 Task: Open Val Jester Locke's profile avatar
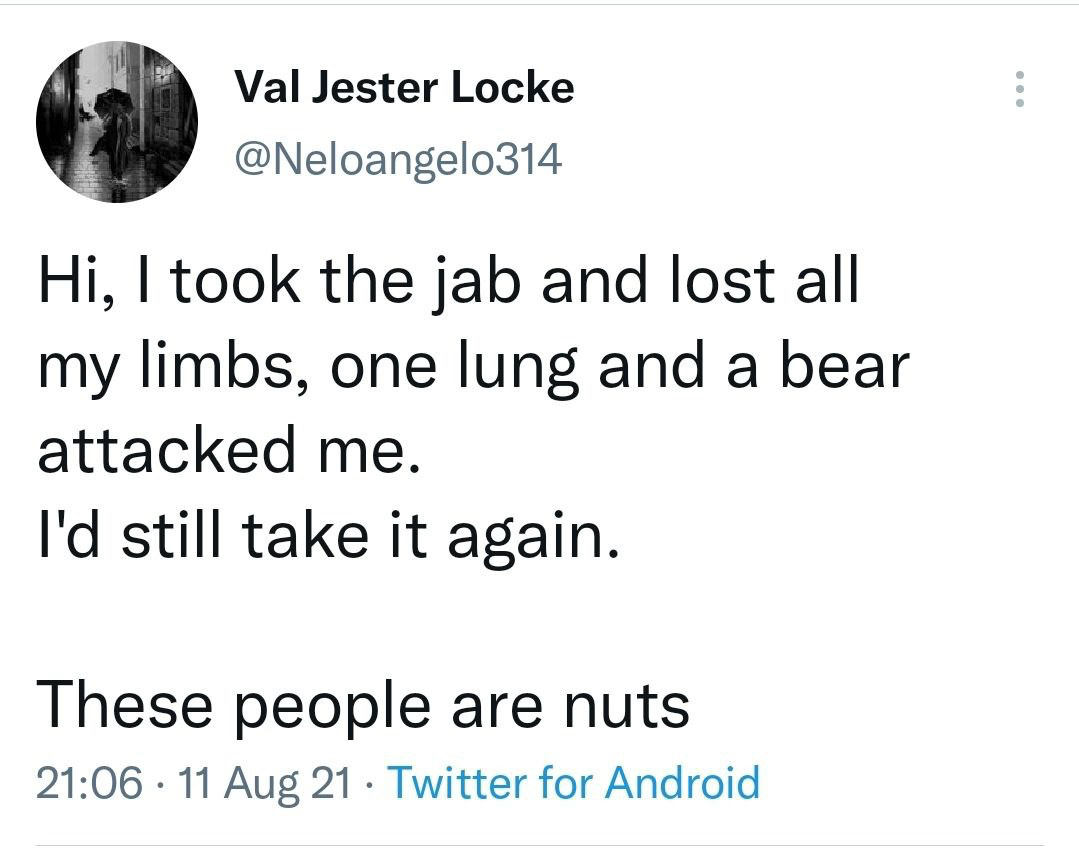pyautogui.click(x=117, y=122)
